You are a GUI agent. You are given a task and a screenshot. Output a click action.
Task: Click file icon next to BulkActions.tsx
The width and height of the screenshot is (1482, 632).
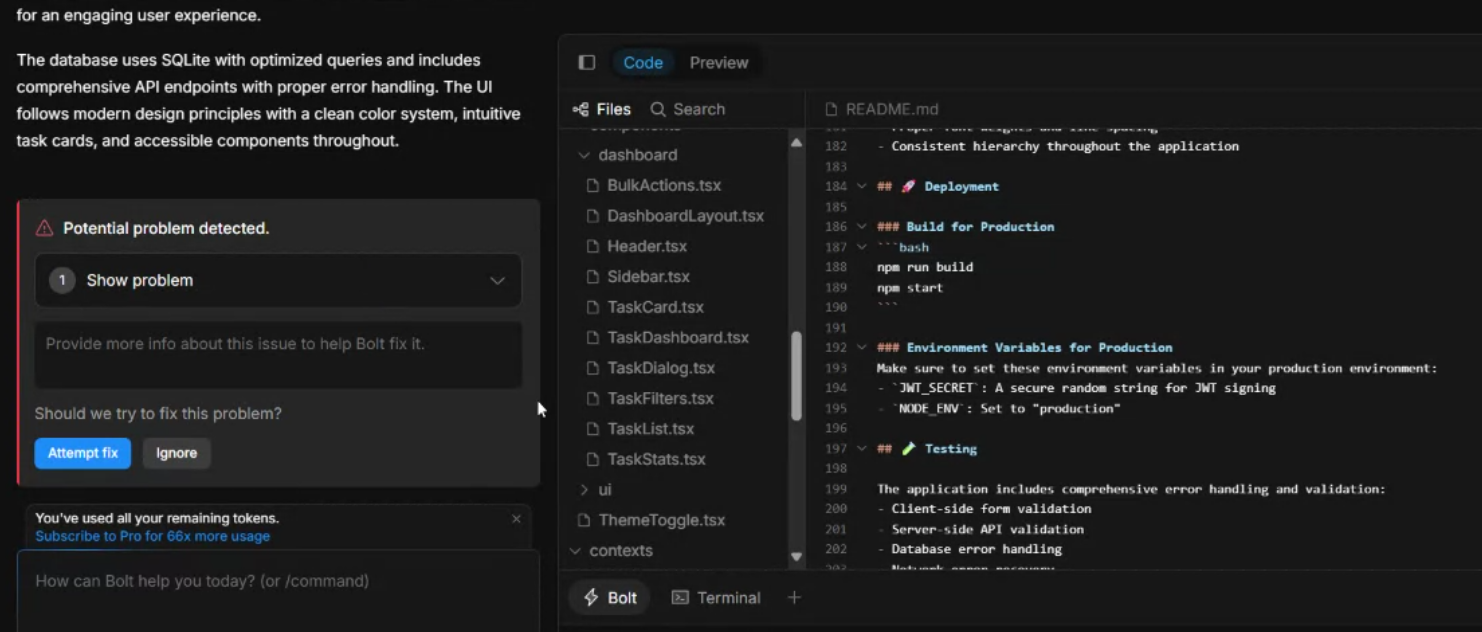pos(592,185)
